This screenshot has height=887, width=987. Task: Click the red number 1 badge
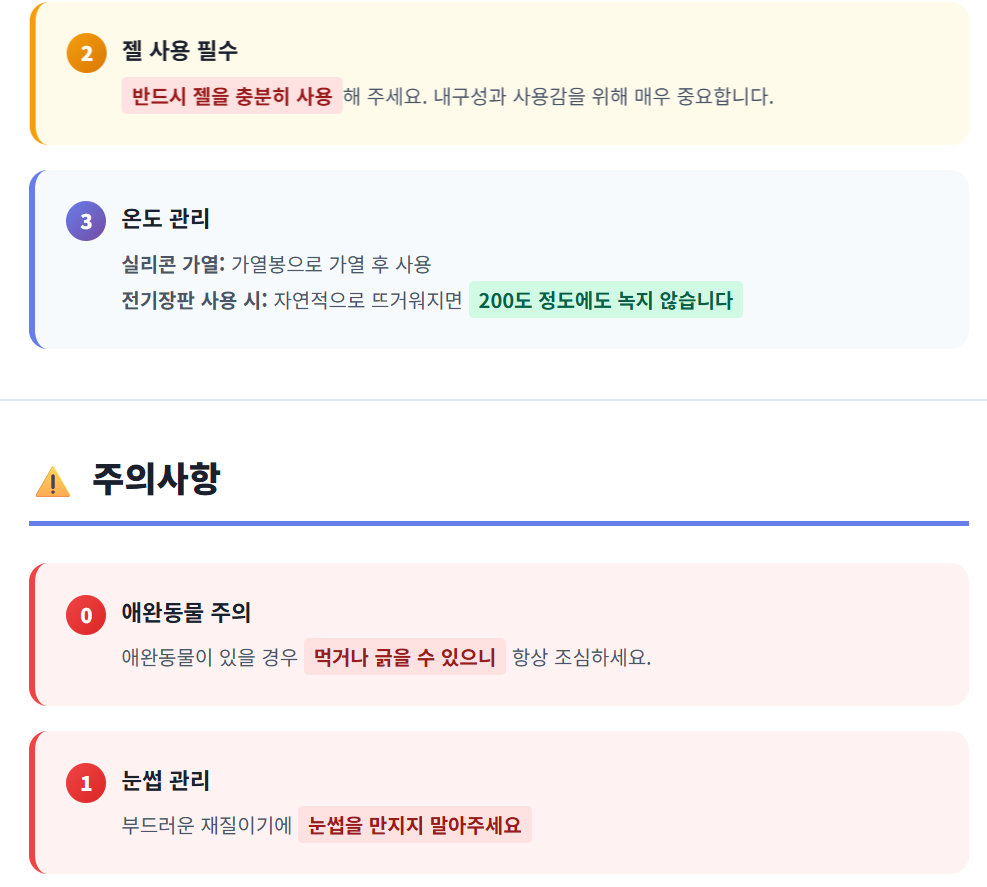86,783
